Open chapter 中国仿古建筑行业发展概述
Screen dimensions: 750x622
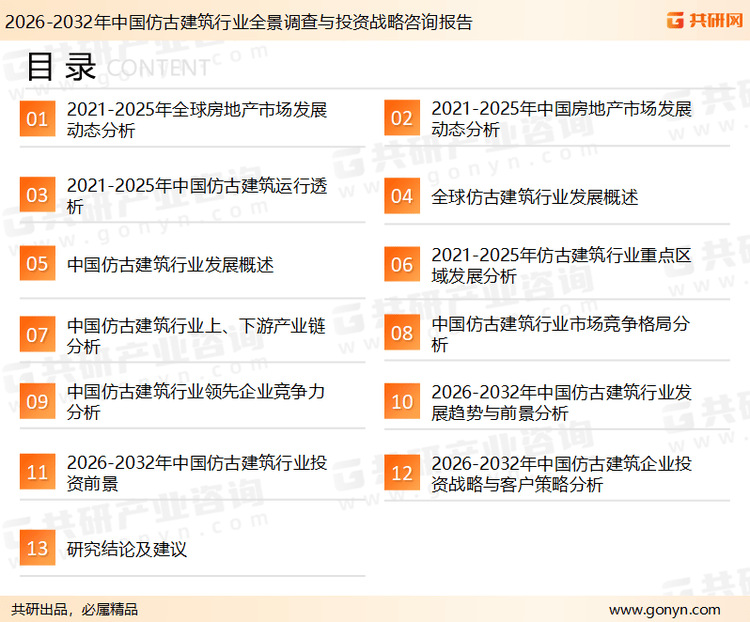[x=170, y=265]
